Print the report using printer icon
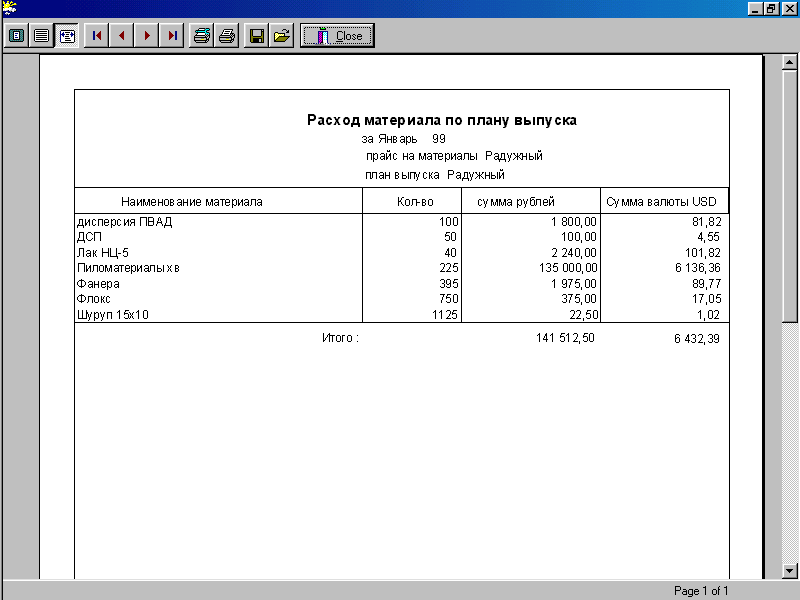This screenshot has height=600, width=800. [227, 36]
